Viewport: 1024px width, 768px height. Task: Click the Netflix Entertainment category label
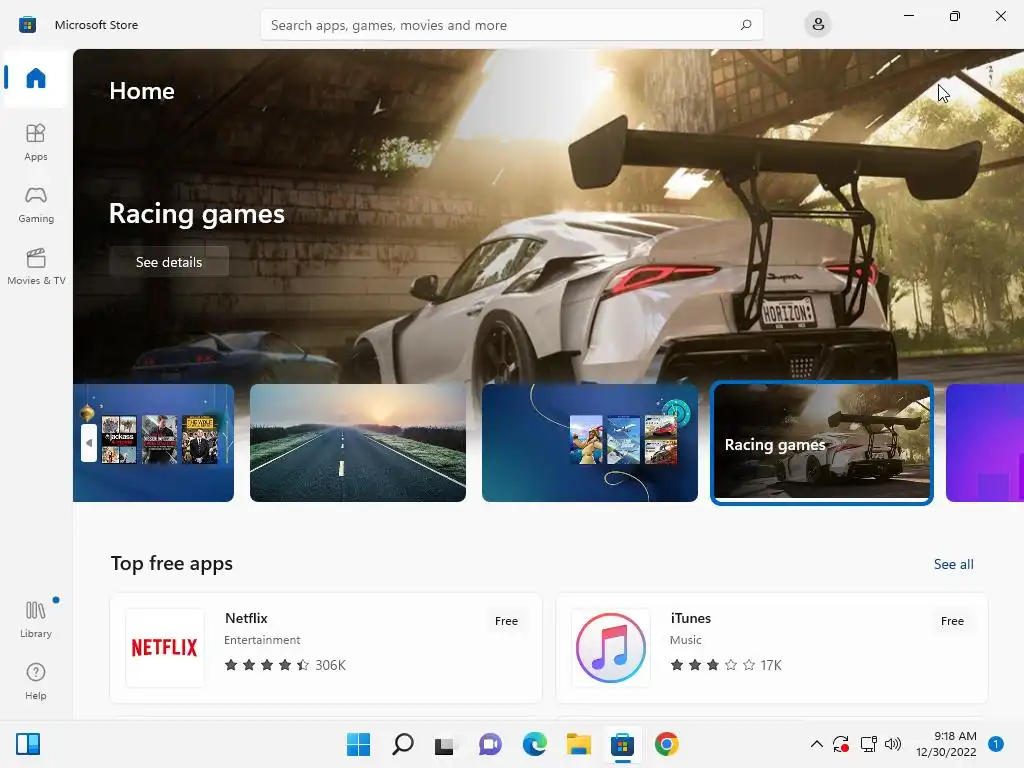point(262,640)
